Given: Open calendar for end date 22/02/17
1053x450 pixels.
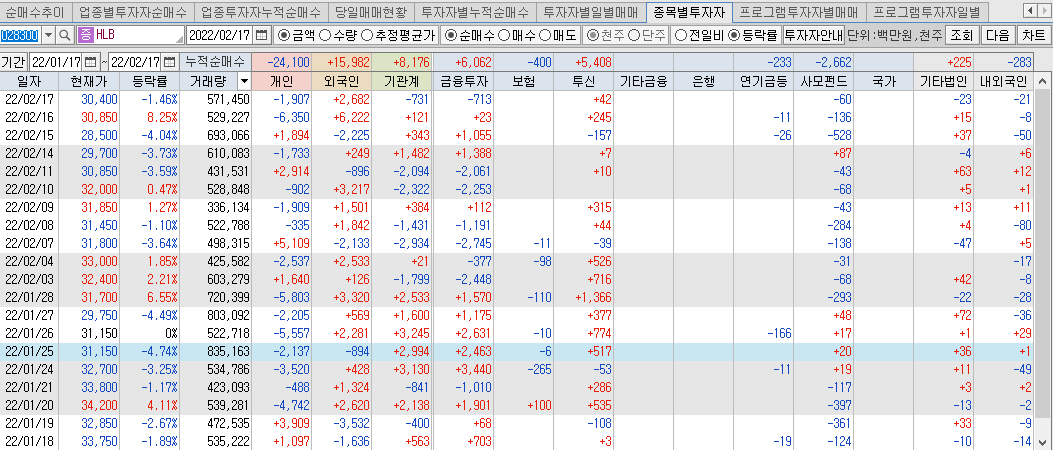Looking at the screenshot, I should coord(171,62).
